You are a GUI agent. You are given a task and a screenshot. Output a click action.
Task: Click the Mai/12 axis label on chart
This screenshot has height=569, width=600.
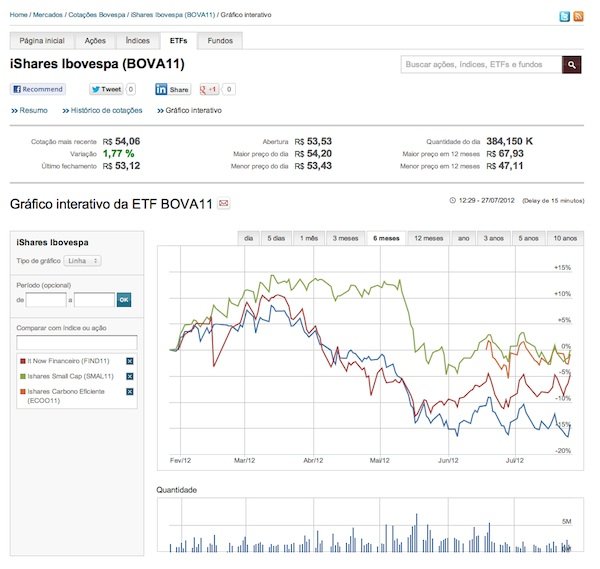coord(380,460)
